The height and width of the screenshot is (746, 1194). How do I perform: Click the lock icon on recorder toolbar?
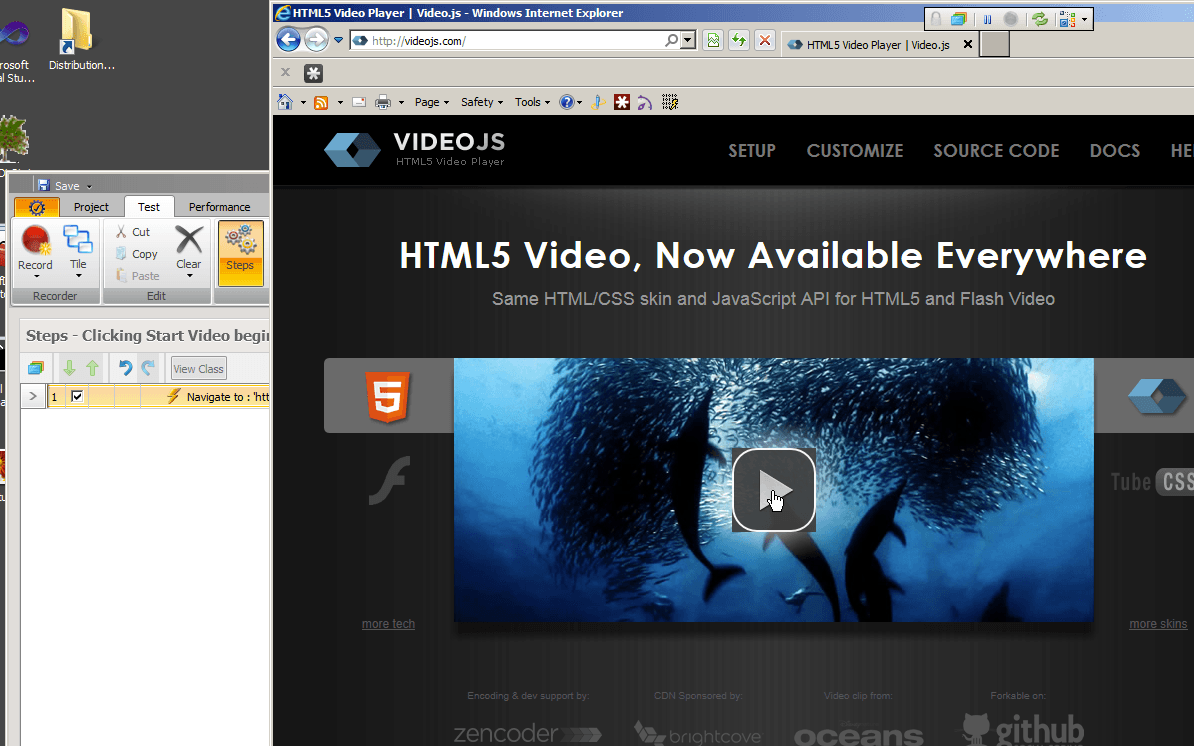point(936,20)
